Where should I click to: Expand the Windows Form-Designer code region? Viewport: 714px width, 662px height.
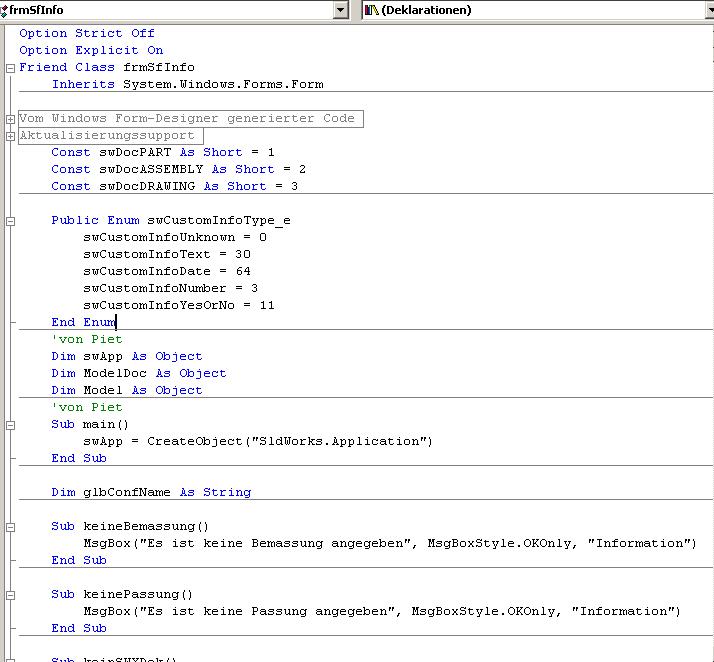(10, 119)
